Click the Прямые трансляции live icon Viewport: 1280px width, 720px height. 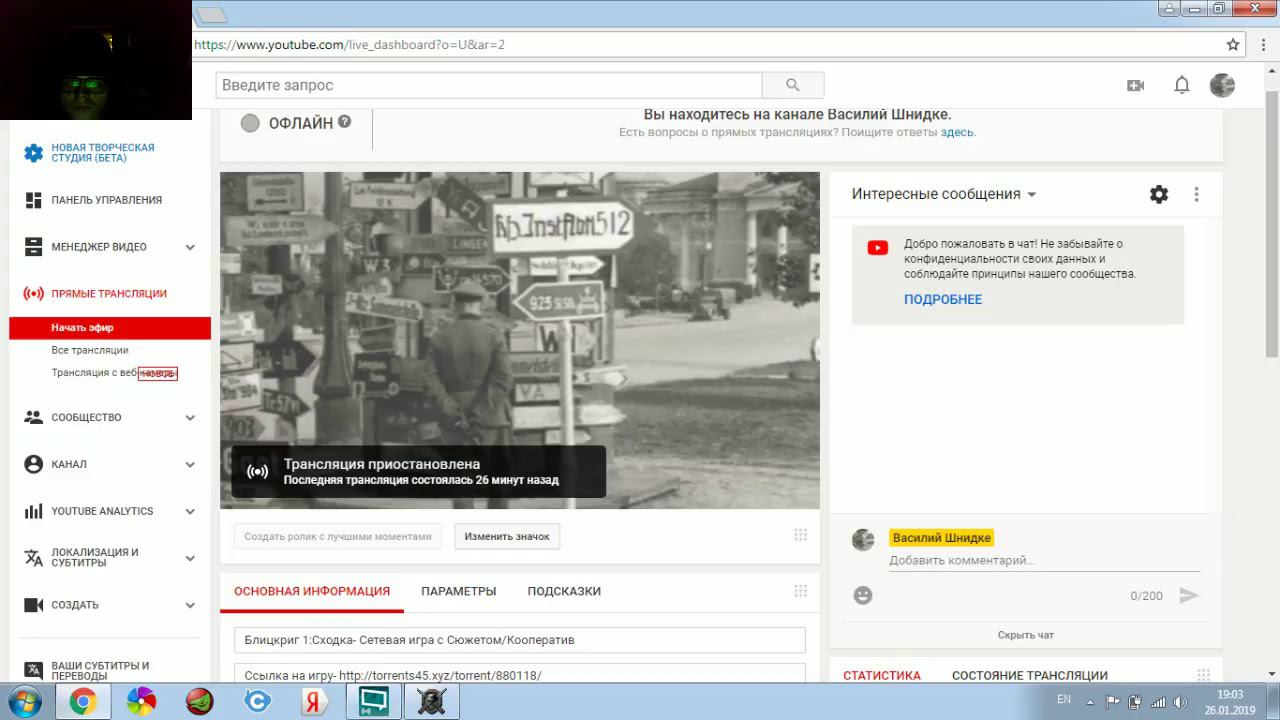(34, 294)
